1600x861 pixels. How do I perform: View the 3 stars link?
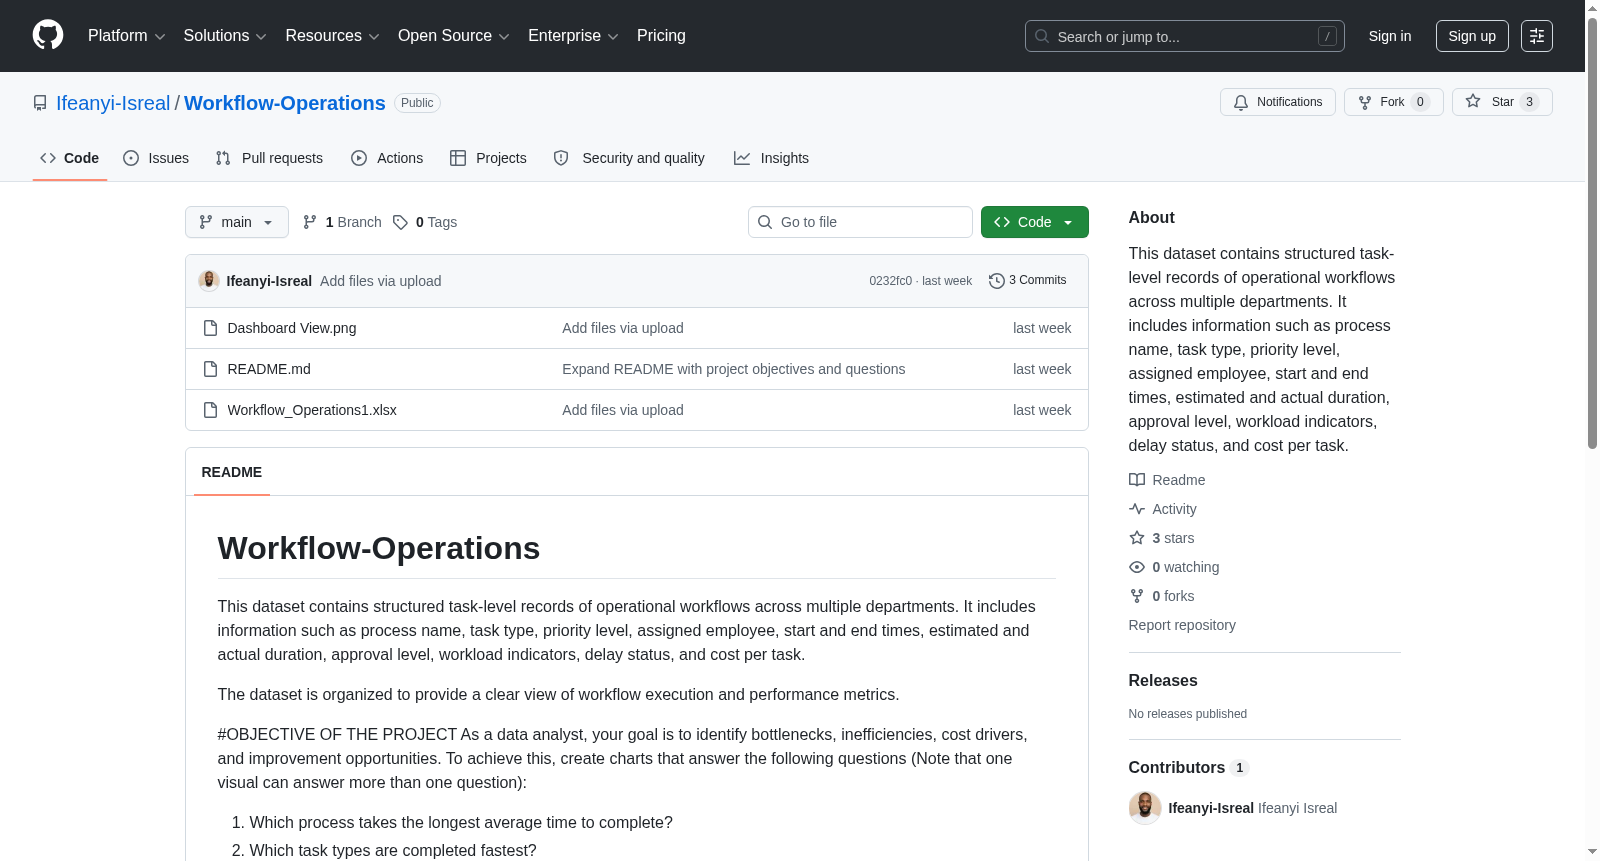click(1162, 538)
